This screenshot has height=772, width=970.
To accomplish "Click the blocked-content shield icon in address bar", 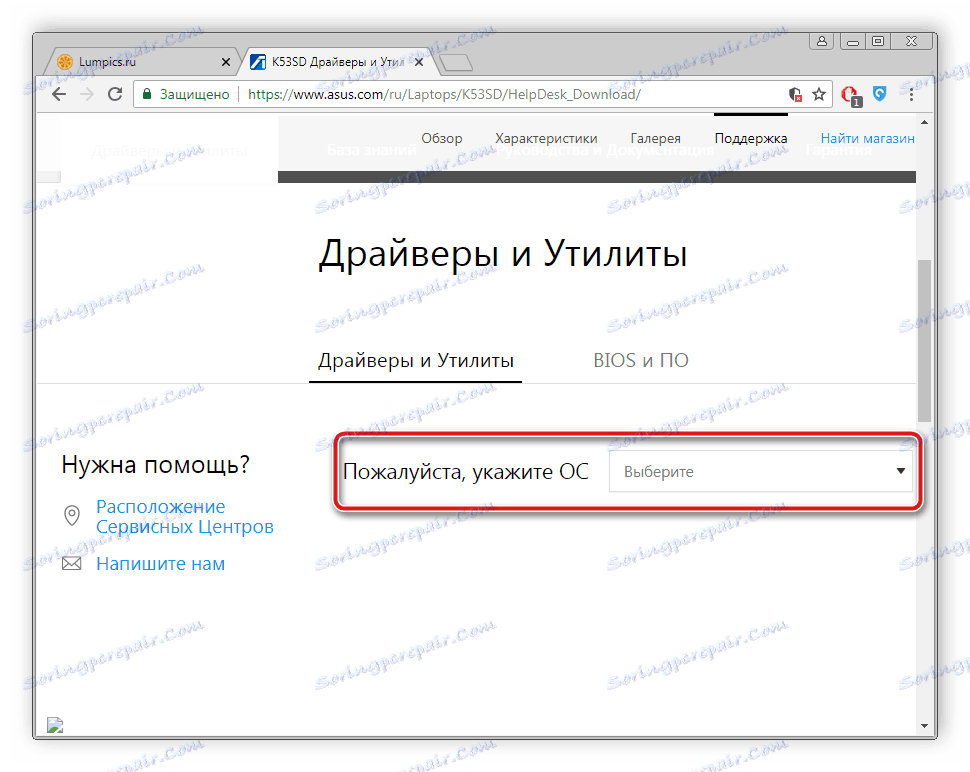I will click(x=795, y=93).
